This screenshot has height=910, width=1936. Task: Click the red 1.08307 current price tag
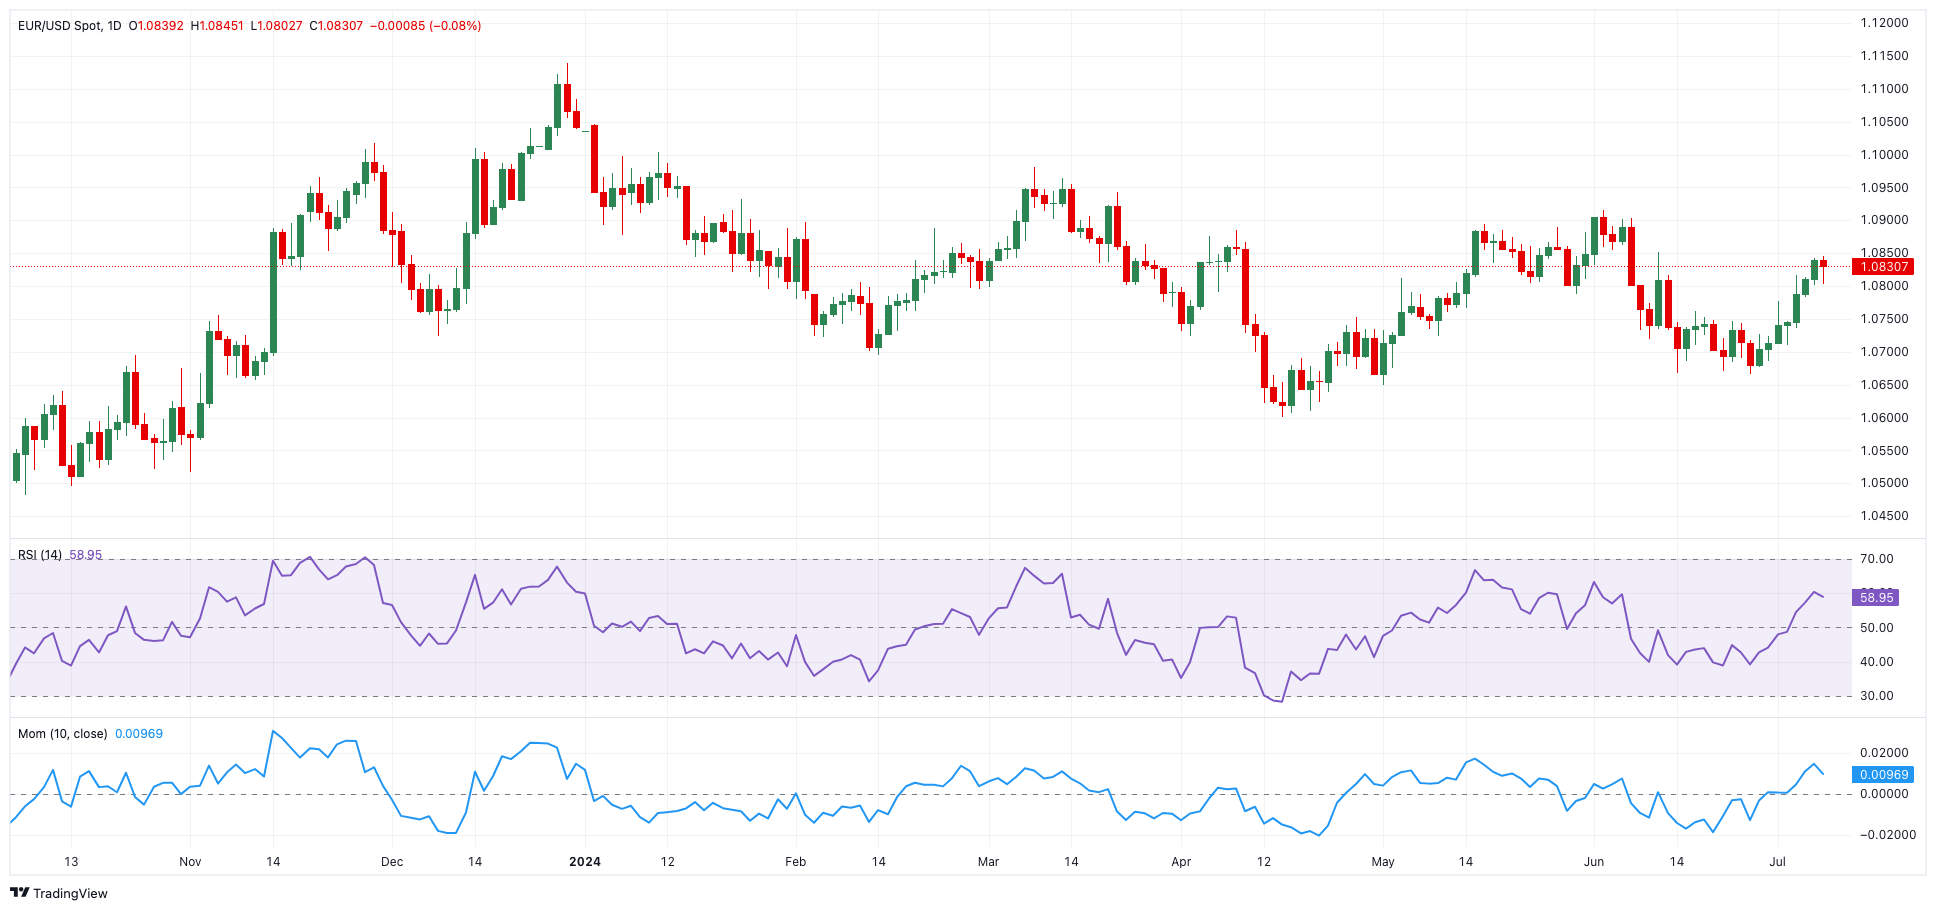(x=1883, y=267)
